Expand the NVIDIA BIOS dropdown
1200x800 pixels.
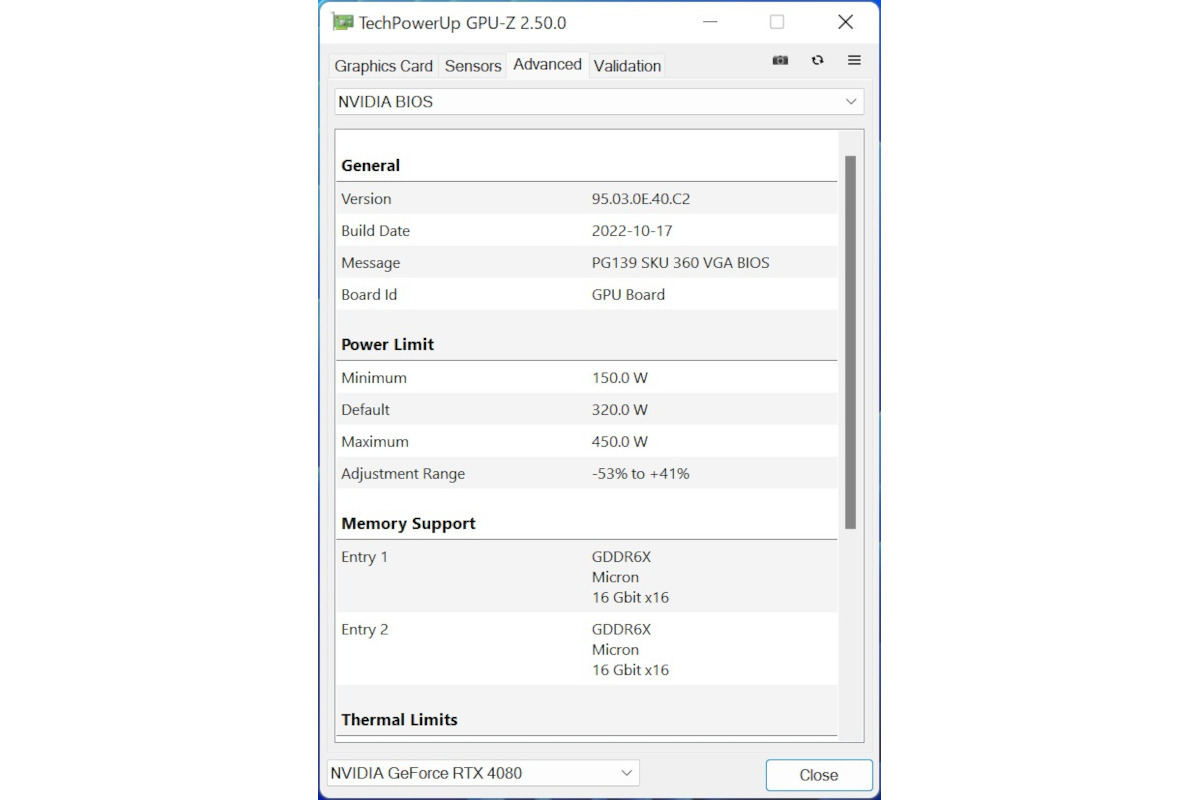[599, 102]
